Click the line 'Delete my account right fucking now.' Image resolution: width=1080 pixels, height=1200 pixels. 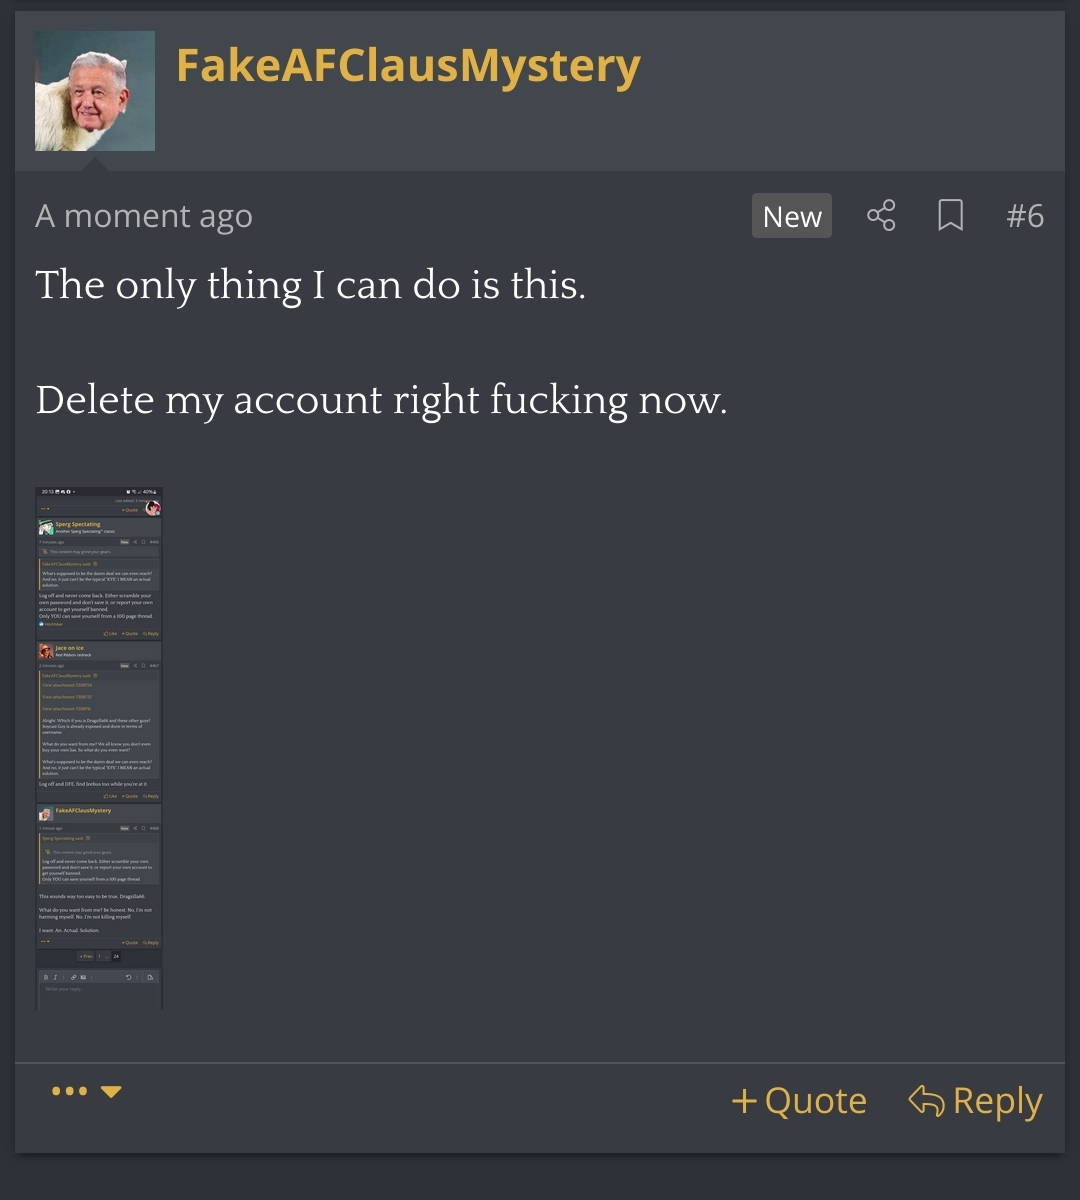coord(381,401)
